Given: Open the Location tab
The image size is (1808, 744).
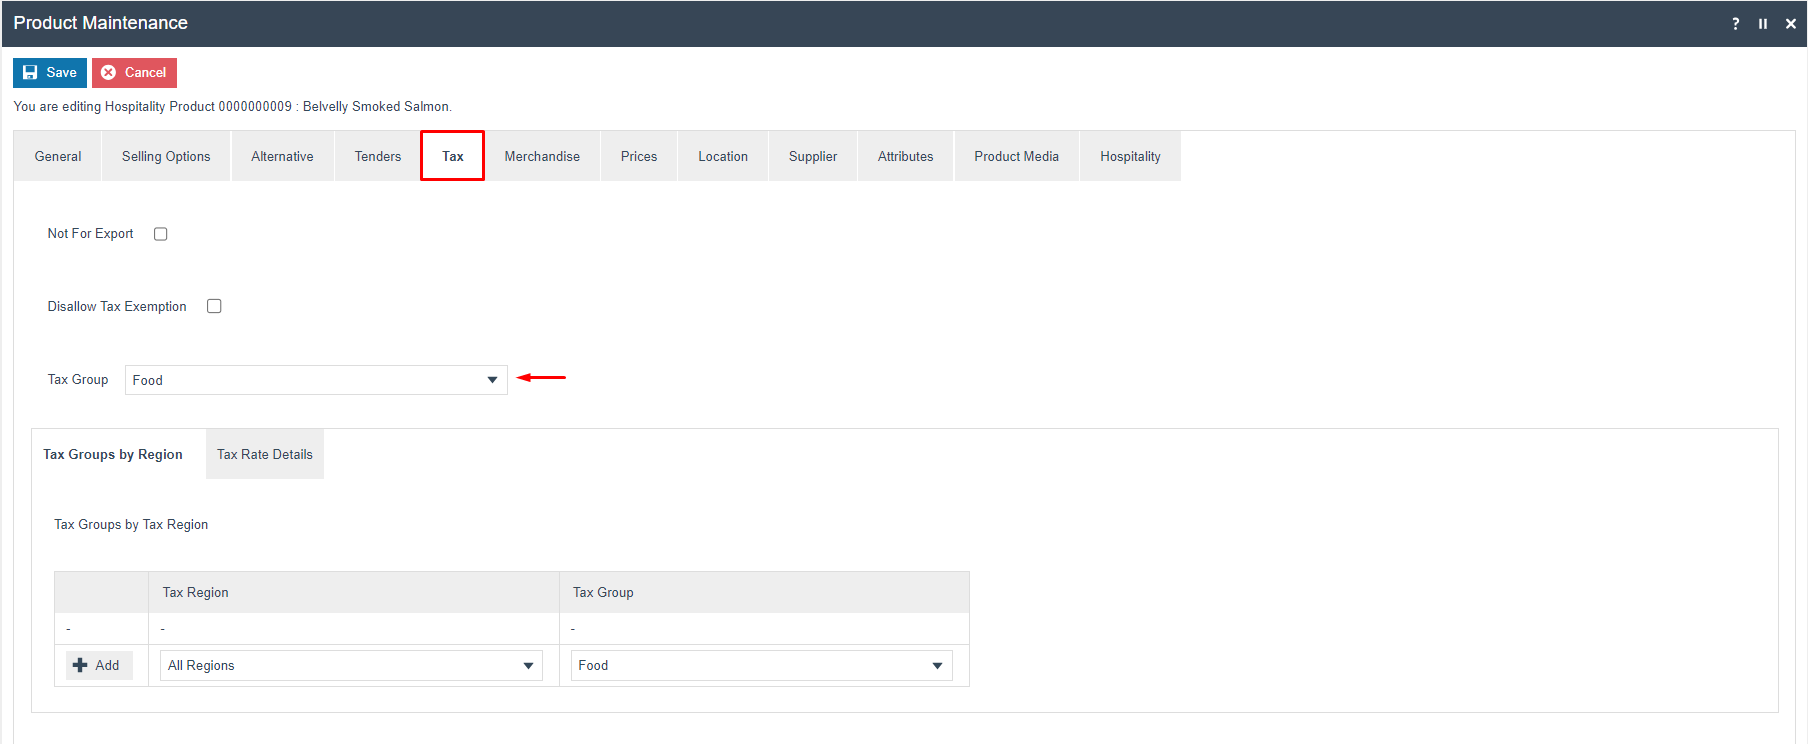Looking at the screenshot, I should (723, 156).
